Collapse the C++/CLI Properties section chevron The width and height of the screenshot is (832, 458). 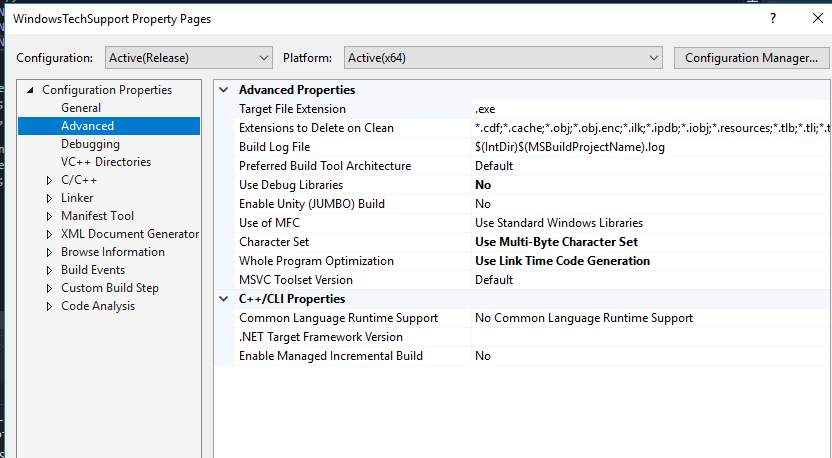point(224,299)
